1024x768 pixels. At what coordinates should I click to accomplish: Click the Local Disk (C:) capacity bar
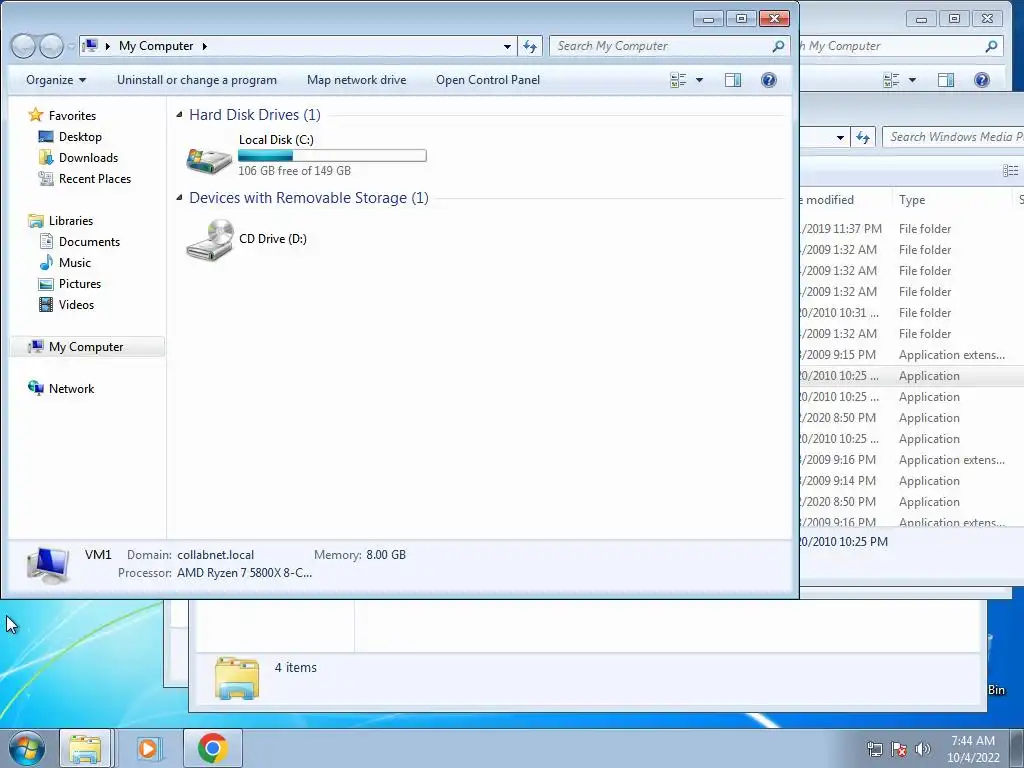332,155
